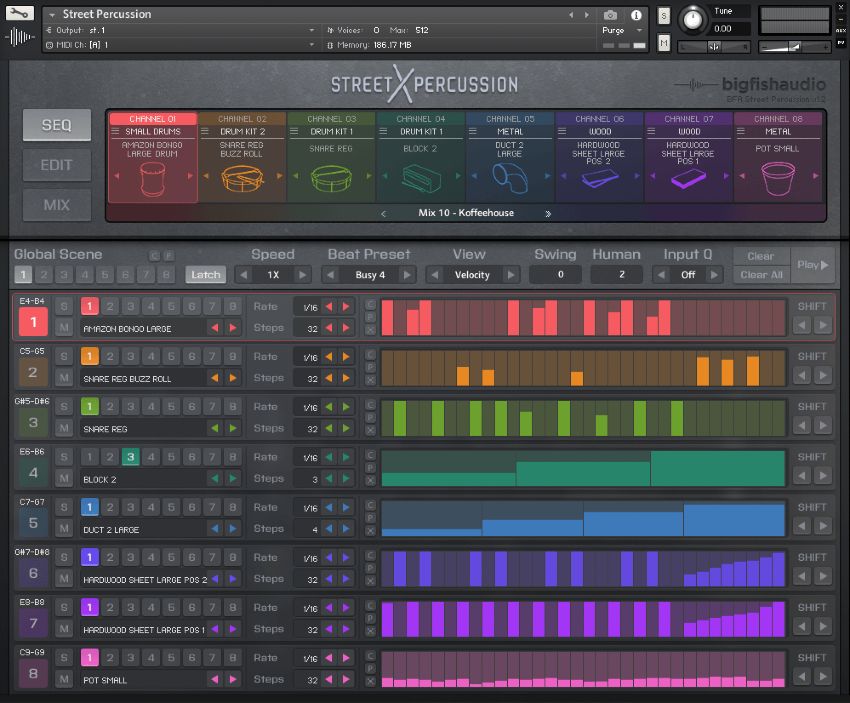850x703 pixels.
Task: Click the camera snapshot icon
Action: pyautogui.click(x=610, y=15)
